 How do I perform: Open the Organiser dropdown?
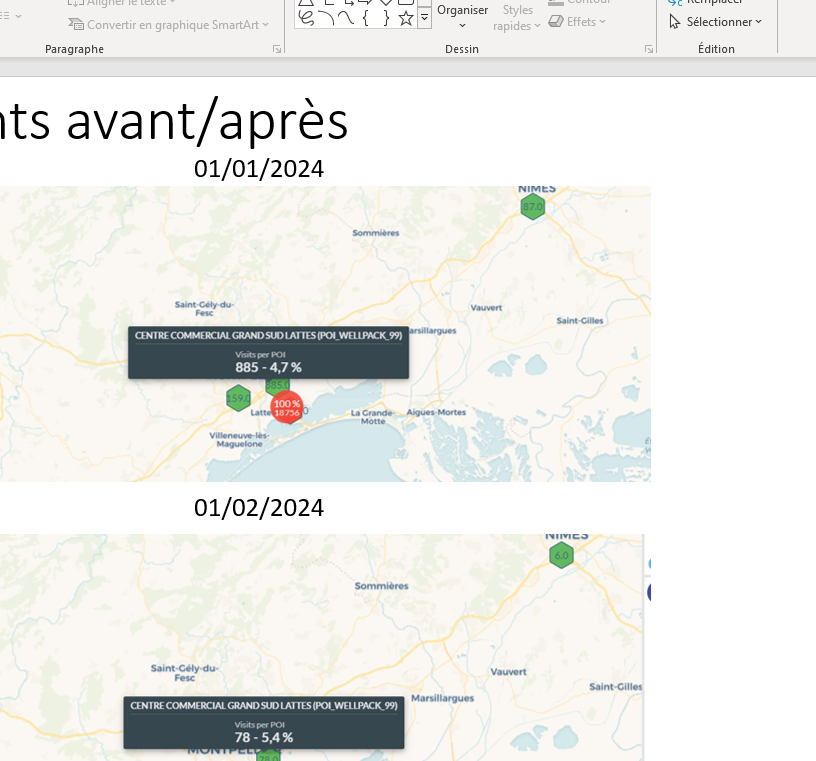pos(462,17)
